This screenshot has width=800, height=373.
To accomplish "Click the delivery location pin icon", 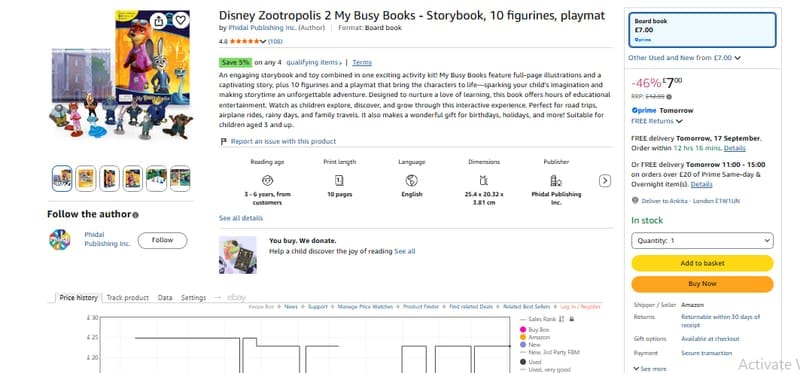I will [x=635, y=201].
